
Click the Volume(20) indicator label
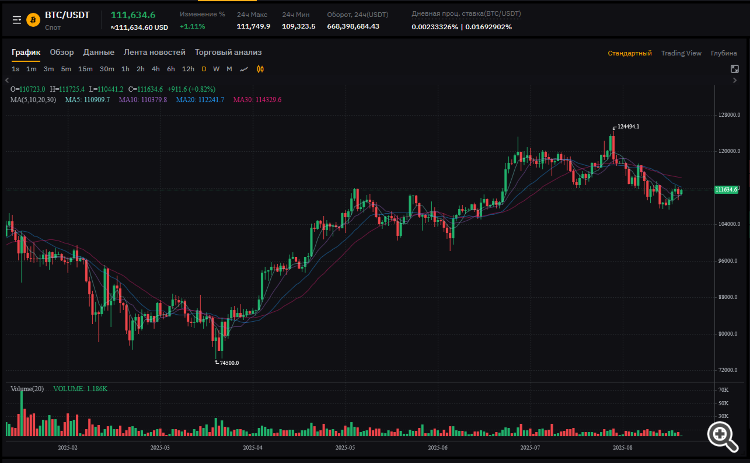click(27, 388)
